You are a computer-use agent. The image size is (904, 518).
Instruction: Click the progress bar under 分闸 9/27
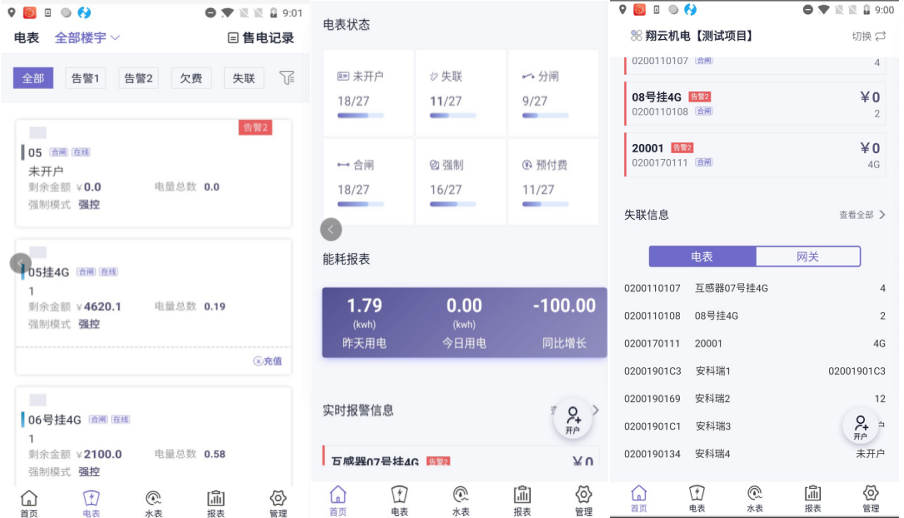(545, 115)
